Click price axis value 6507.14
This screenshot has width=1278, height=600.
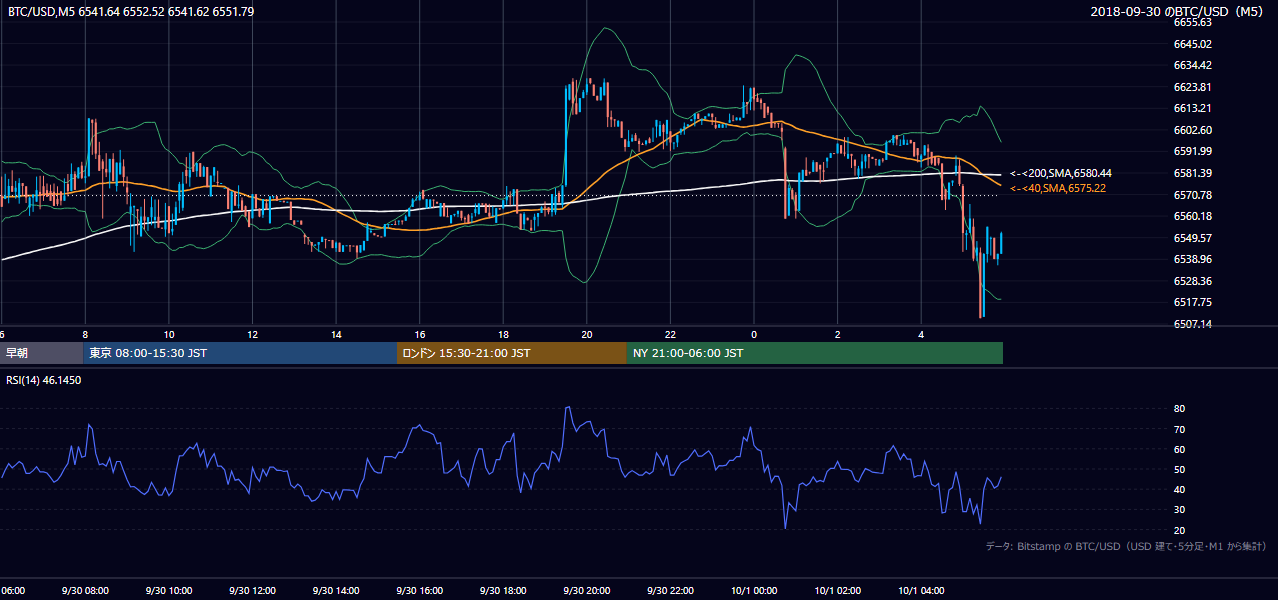tap(1193, 324)
